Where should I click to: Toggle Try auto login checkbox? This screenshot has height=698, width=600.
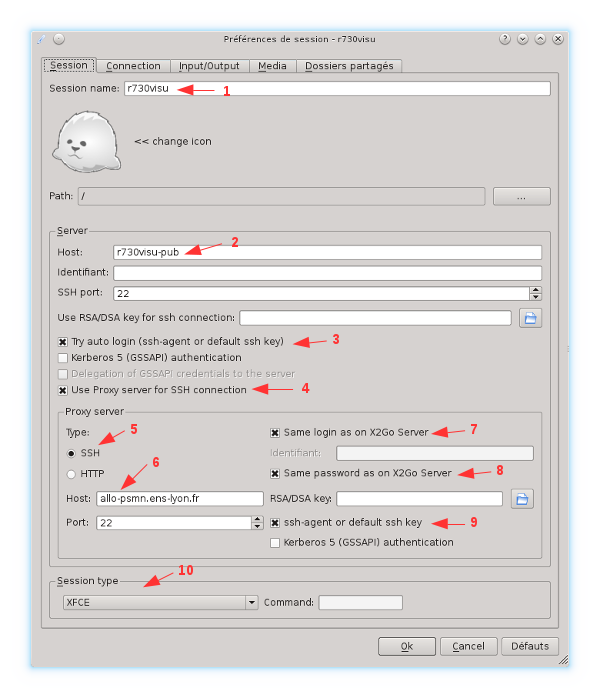(x=63, y=342)
